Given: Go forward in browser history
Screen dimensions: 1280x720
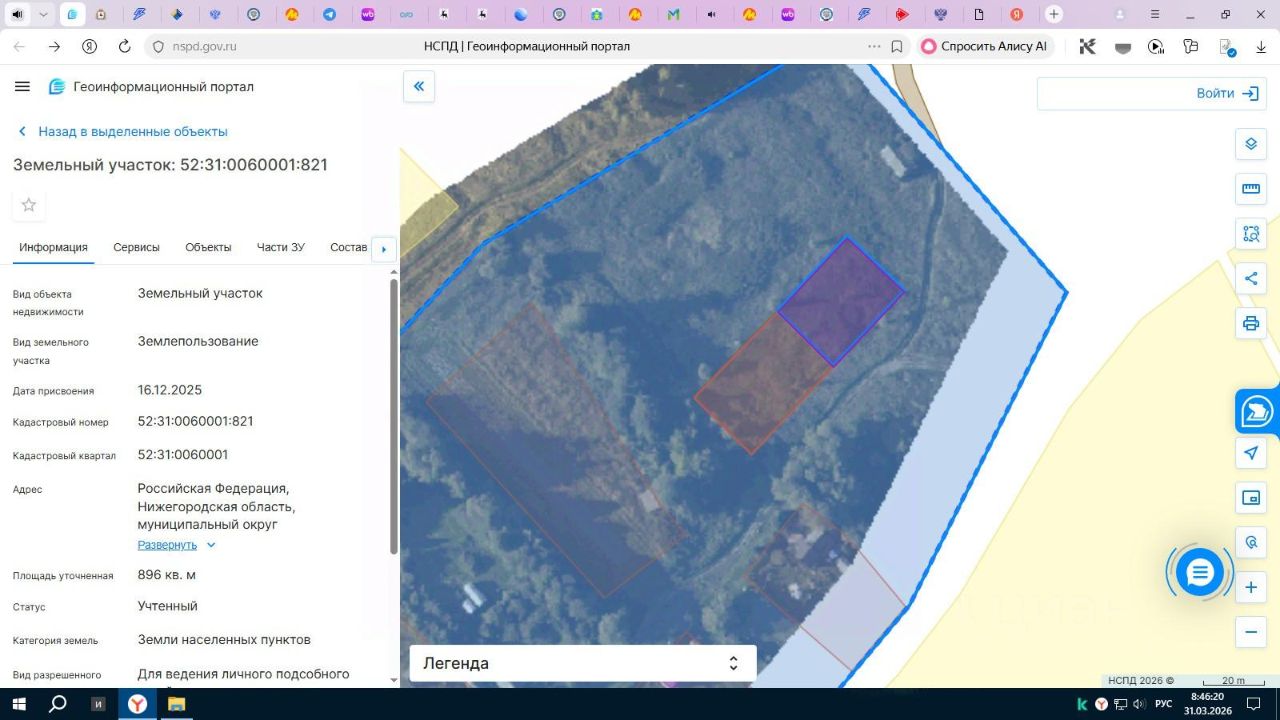Looking at the screenshot, I should 54,46.
